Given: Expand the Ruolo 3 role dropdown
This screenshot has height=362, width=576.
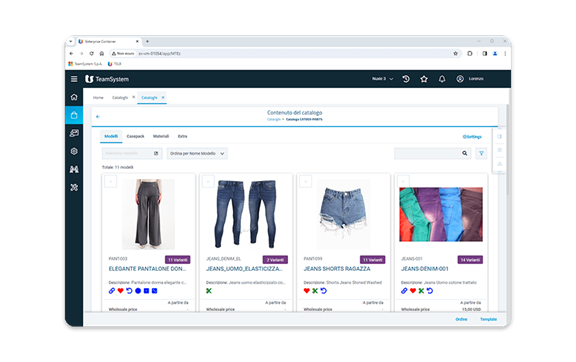Looking at the screenshot, I should coord(382,79).
